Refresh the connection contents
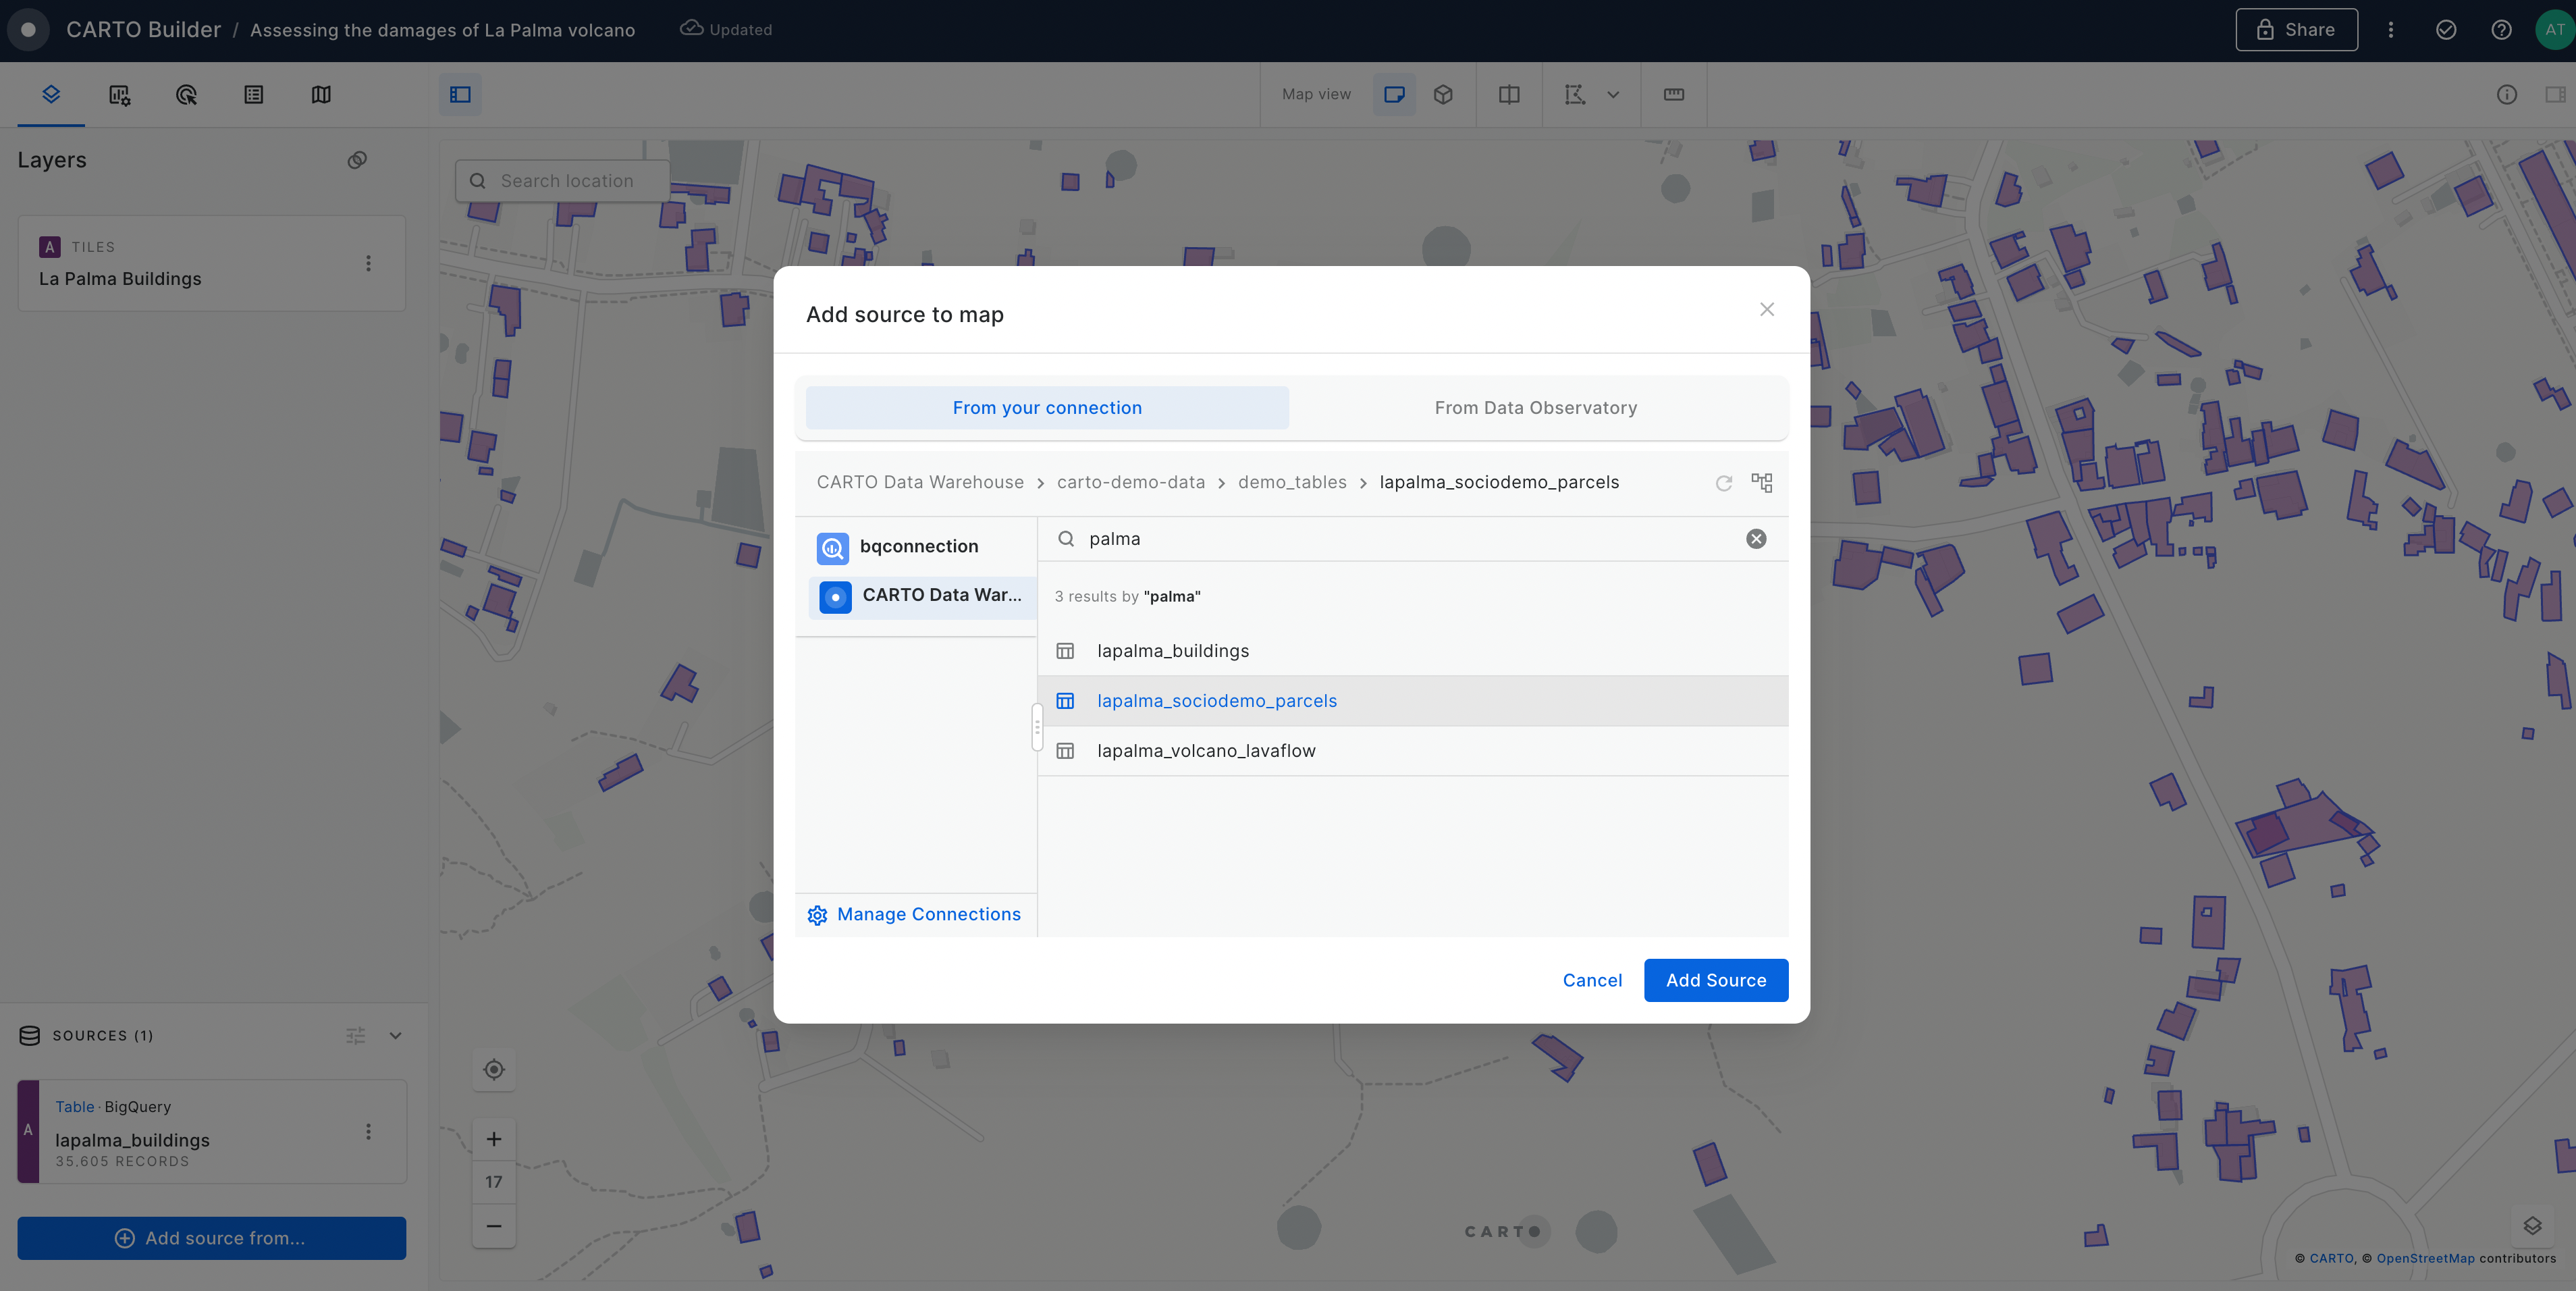The width and height of the screenshot is (2576, 1291). pos(1724,483)
